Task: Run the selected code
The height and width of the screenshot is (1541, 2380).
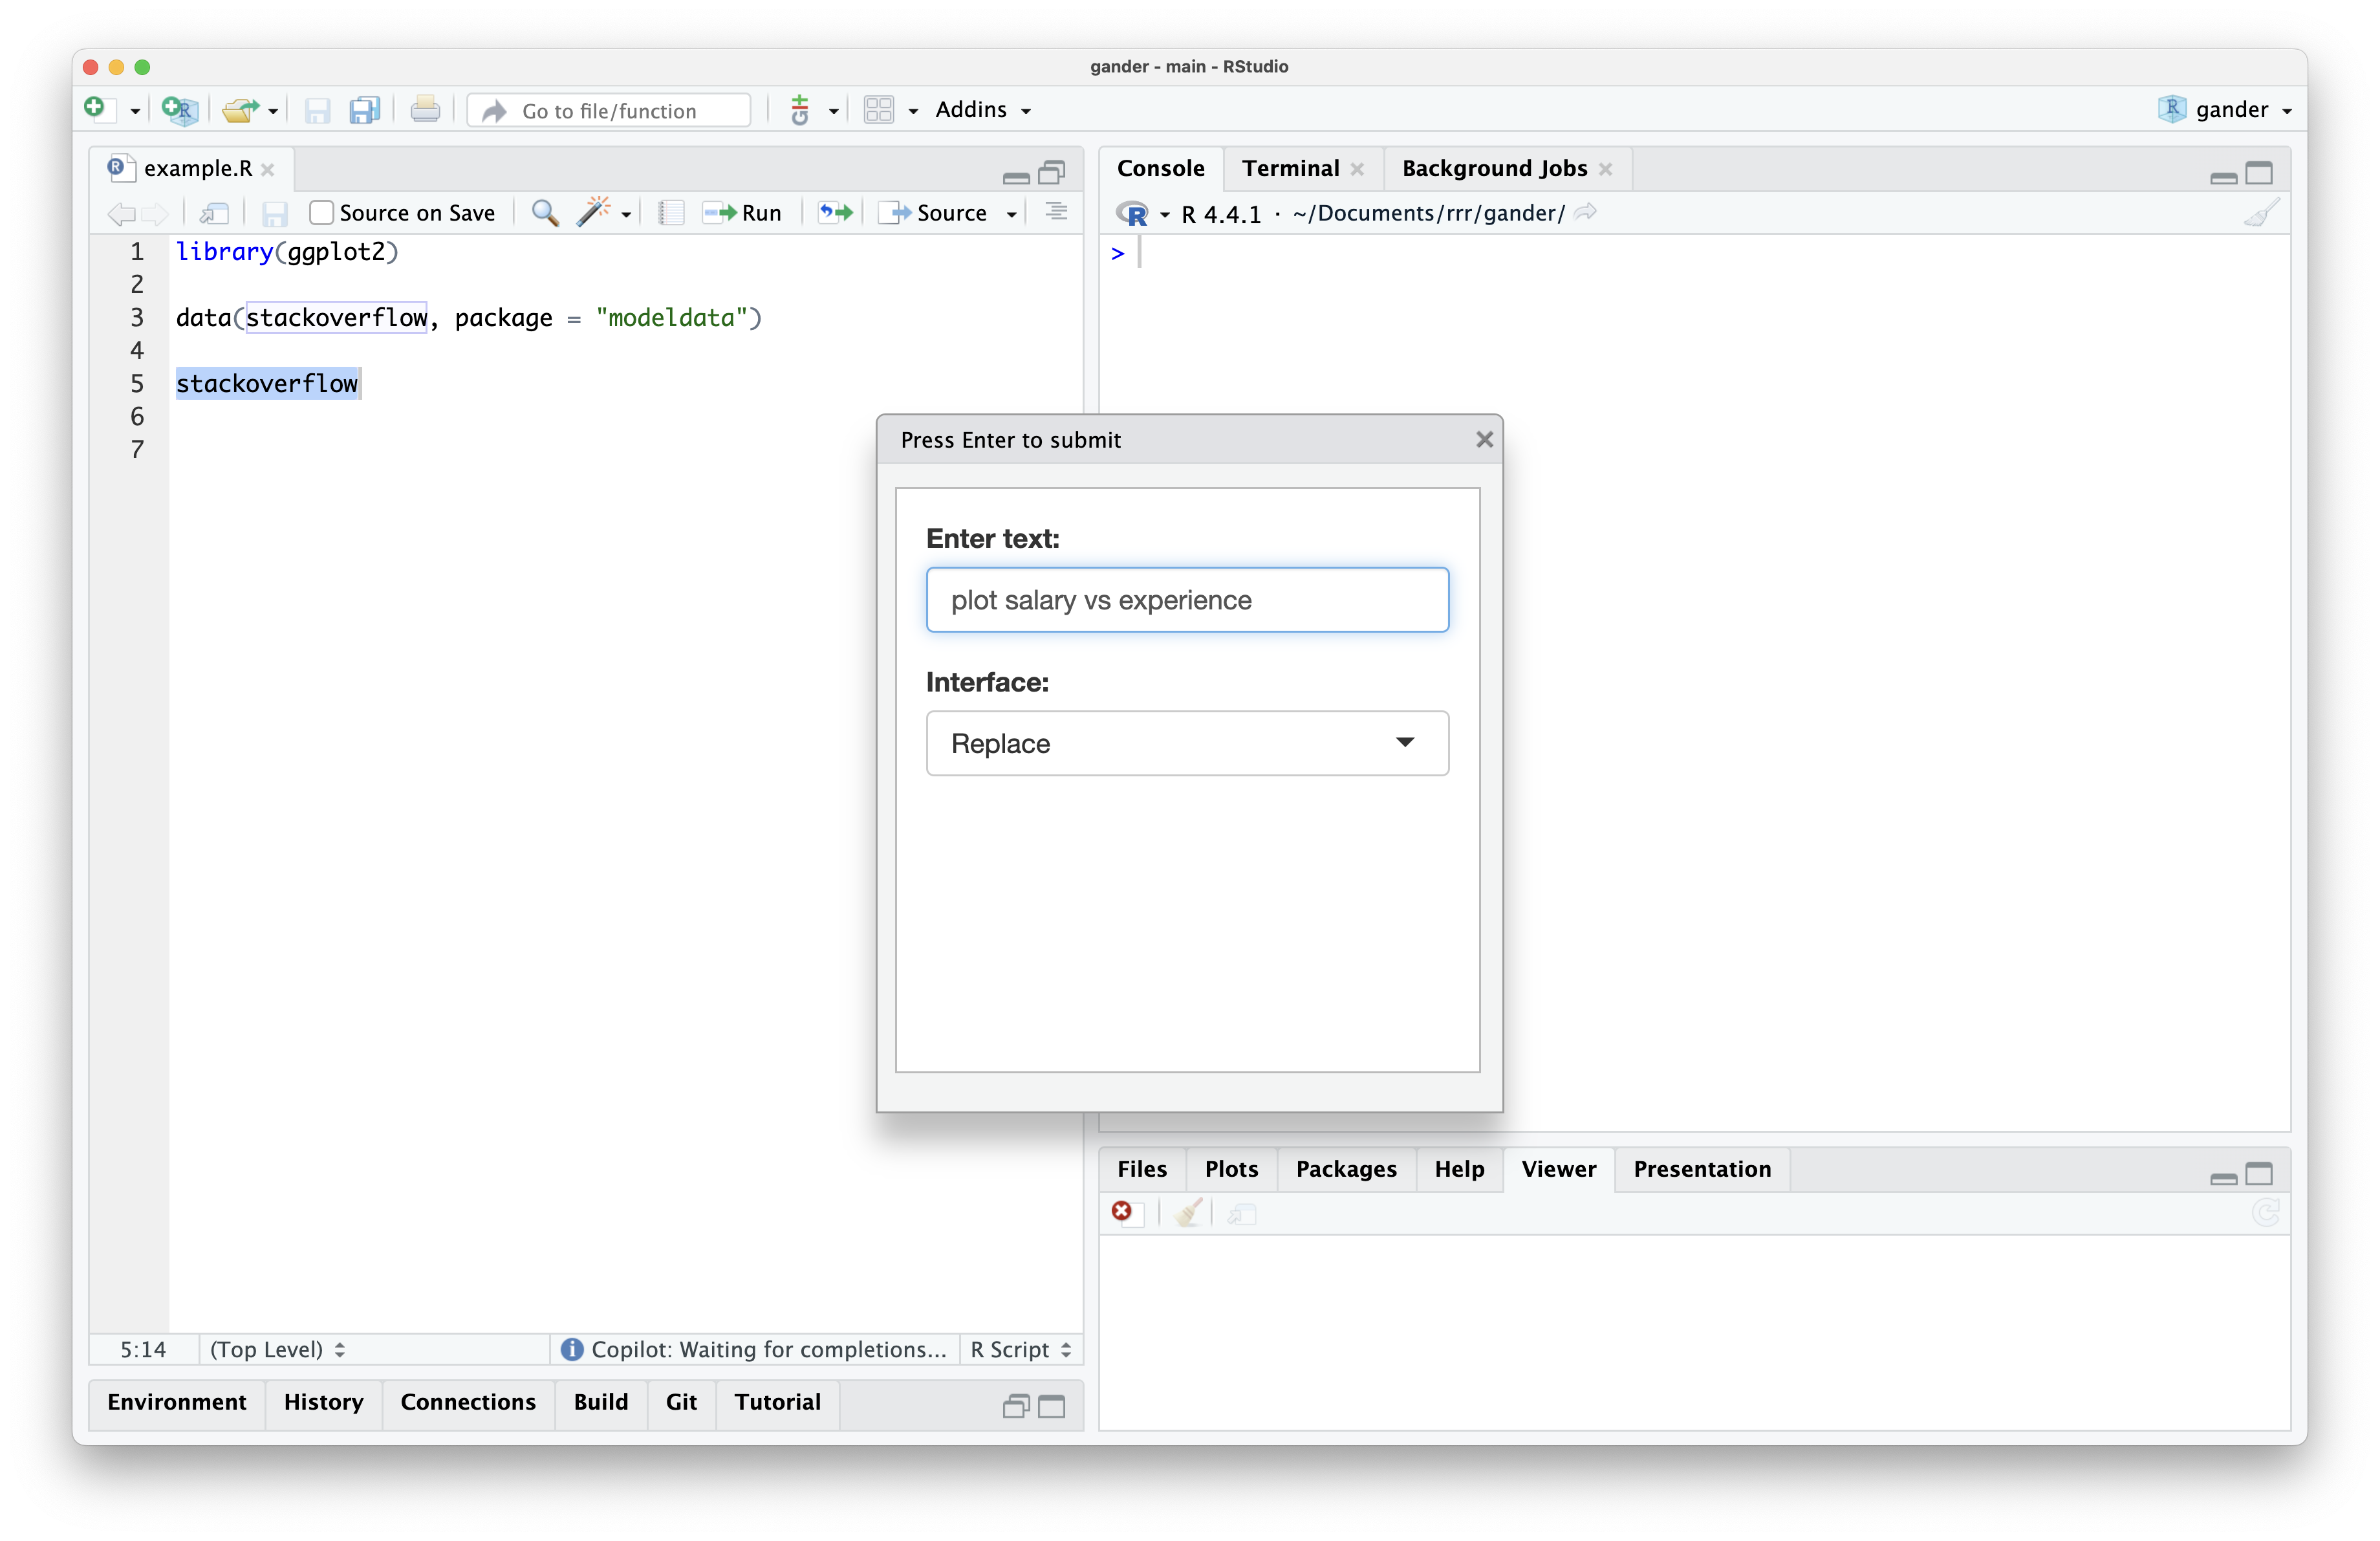Action: tap(742, 212)
